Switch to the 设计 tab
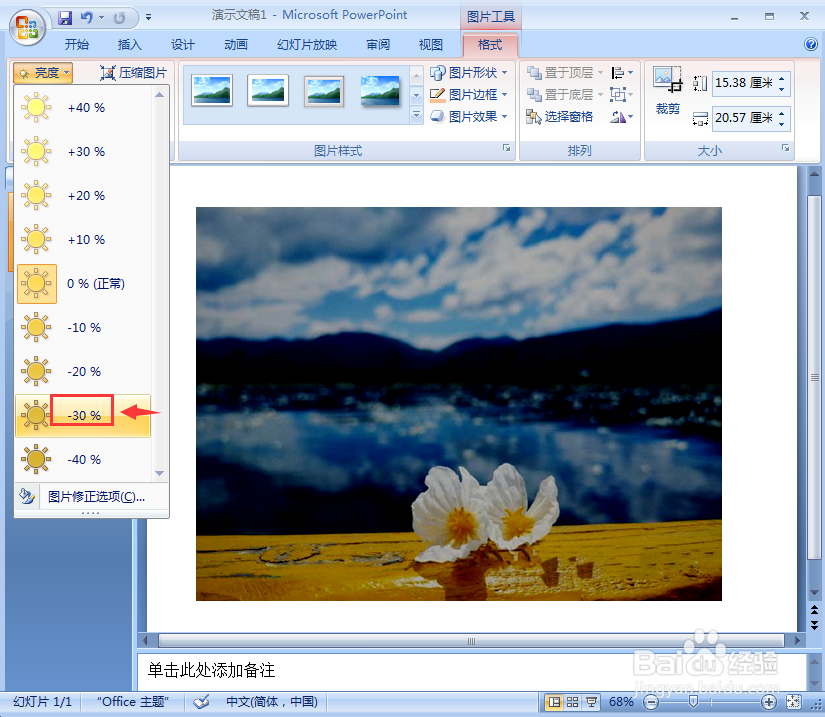The height and width of the screenshot is (717, 825). pos(183,45)
